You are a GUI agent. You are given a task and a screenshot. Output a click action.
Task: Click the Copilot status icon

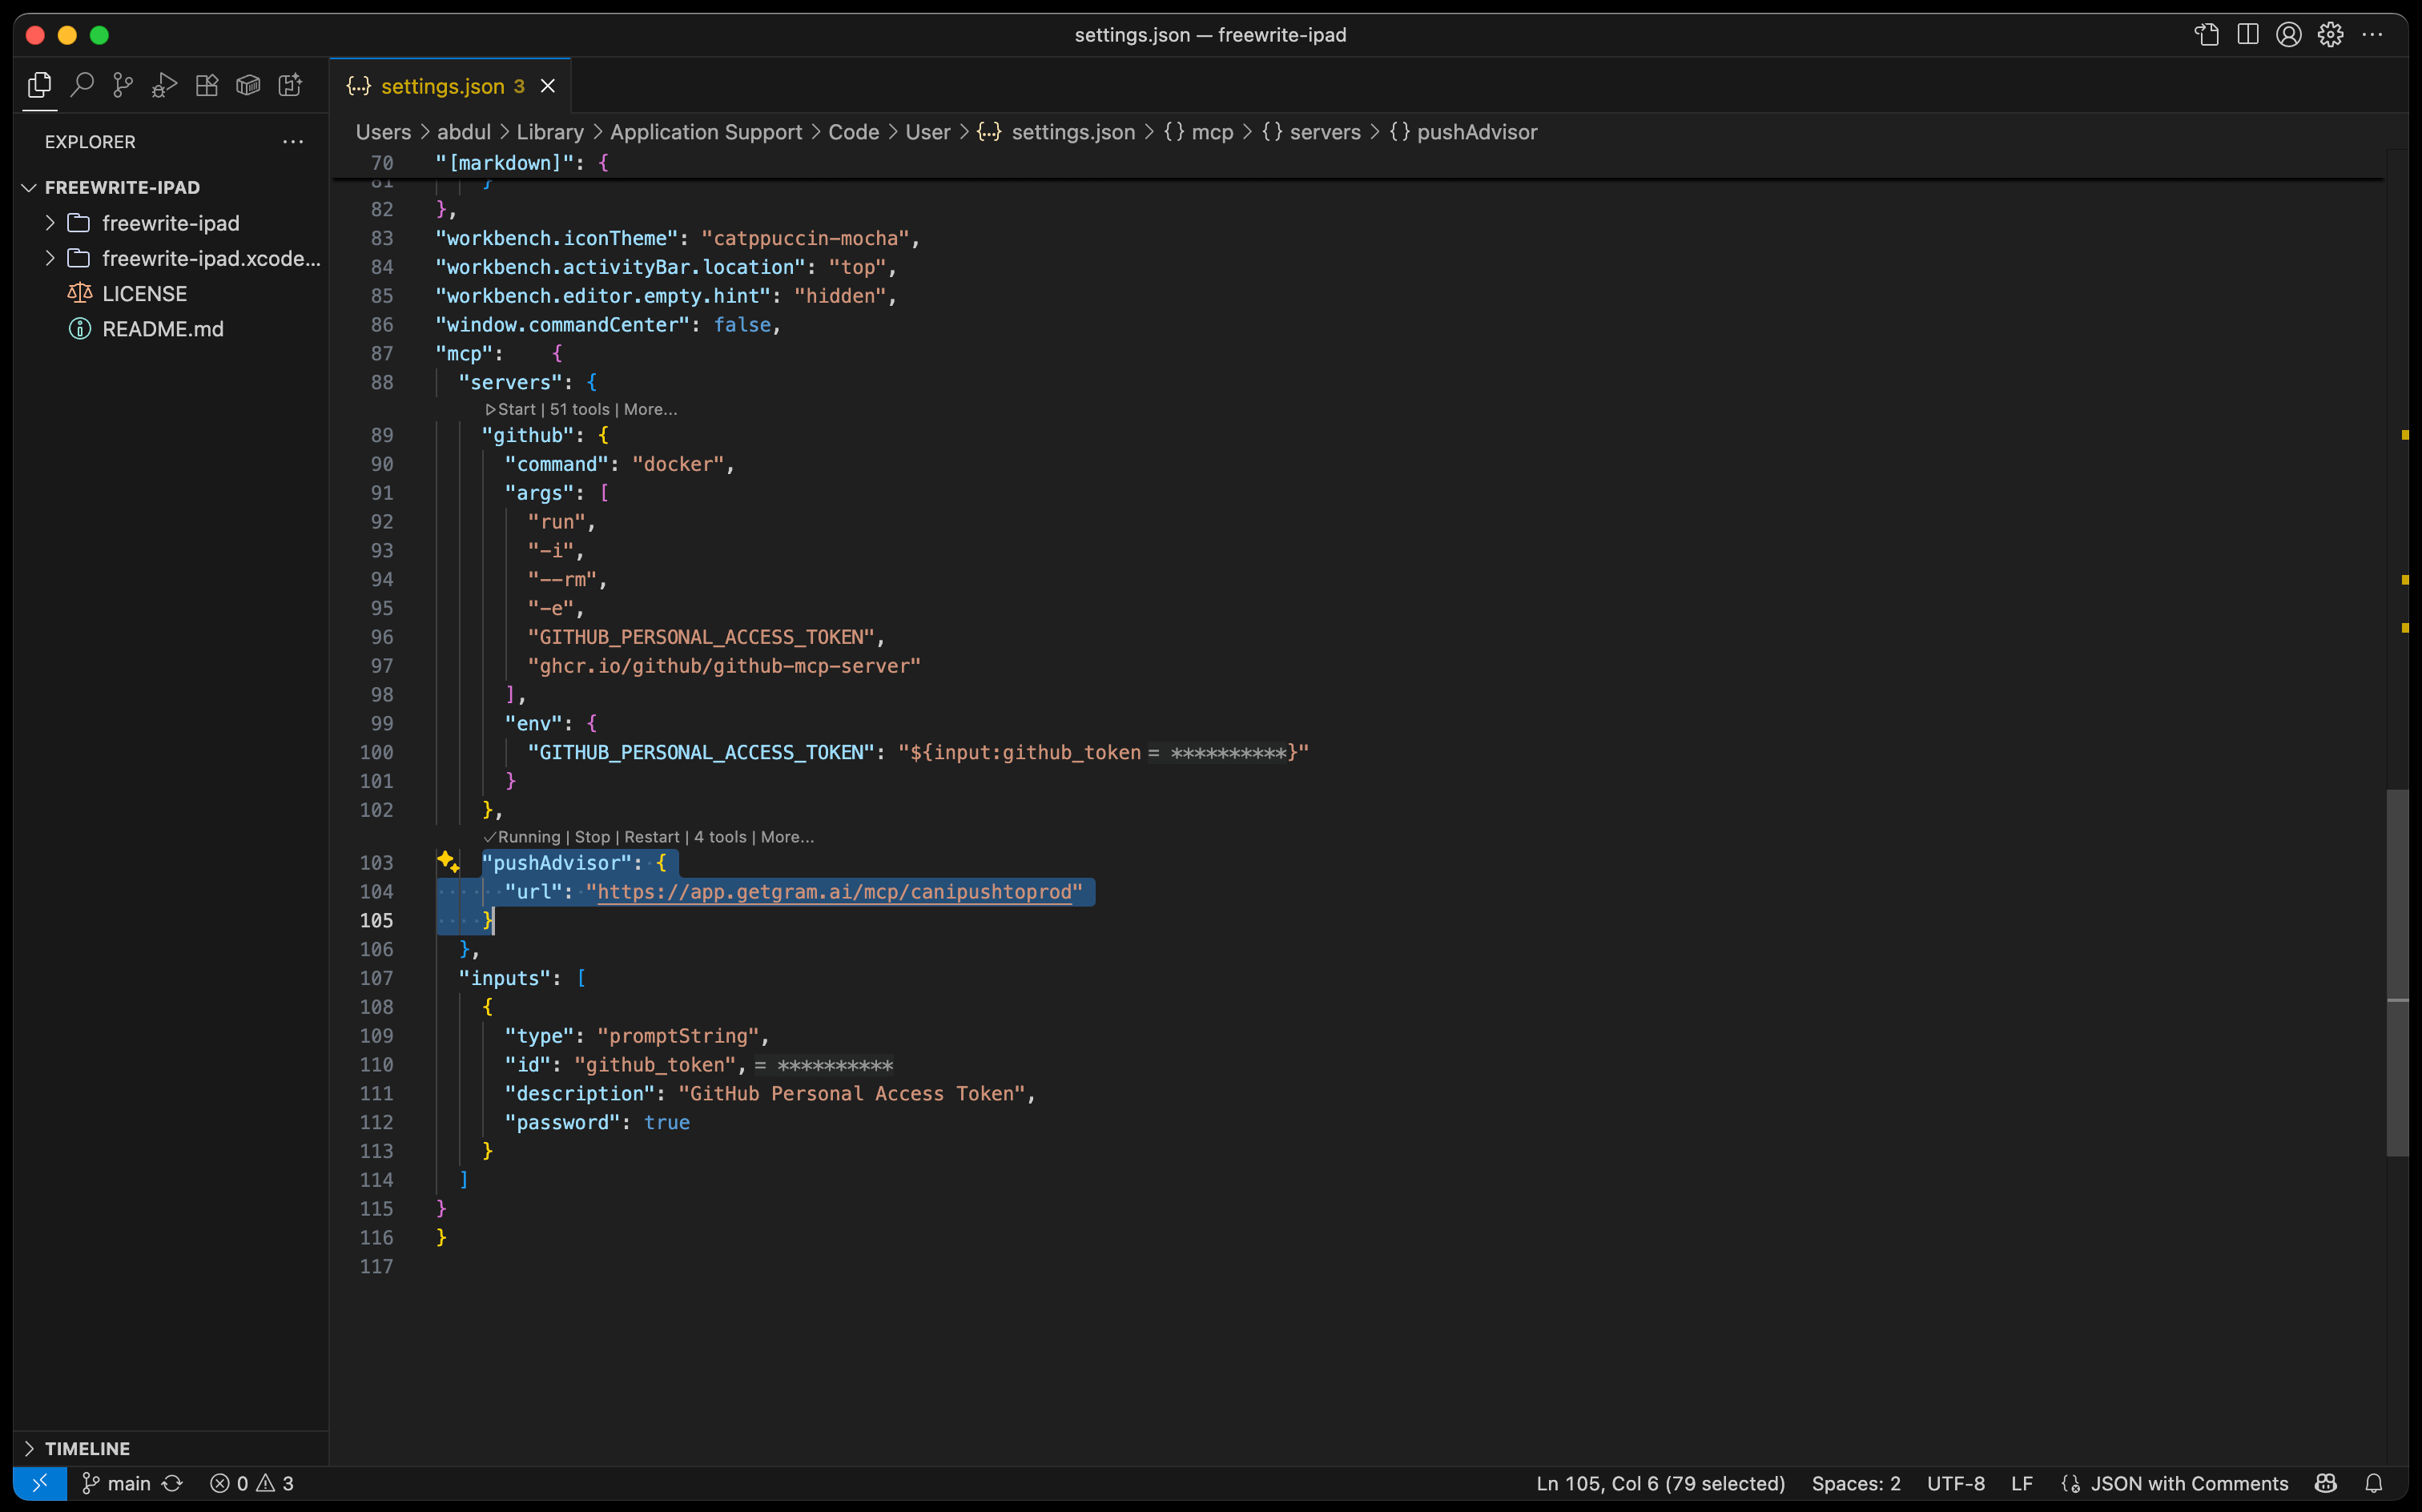point(2326,1484)
